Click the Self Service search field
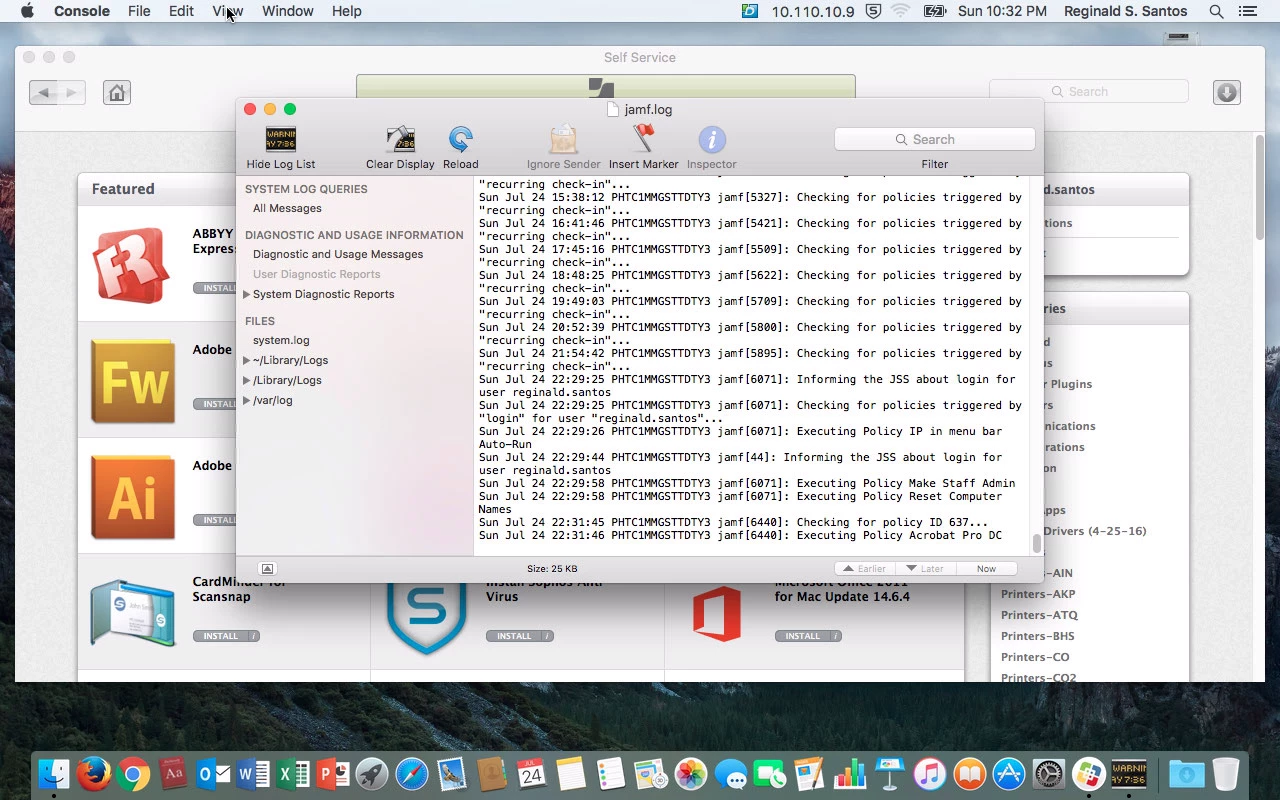Viewport: 1280px width, 800px height. point(1088,91)
